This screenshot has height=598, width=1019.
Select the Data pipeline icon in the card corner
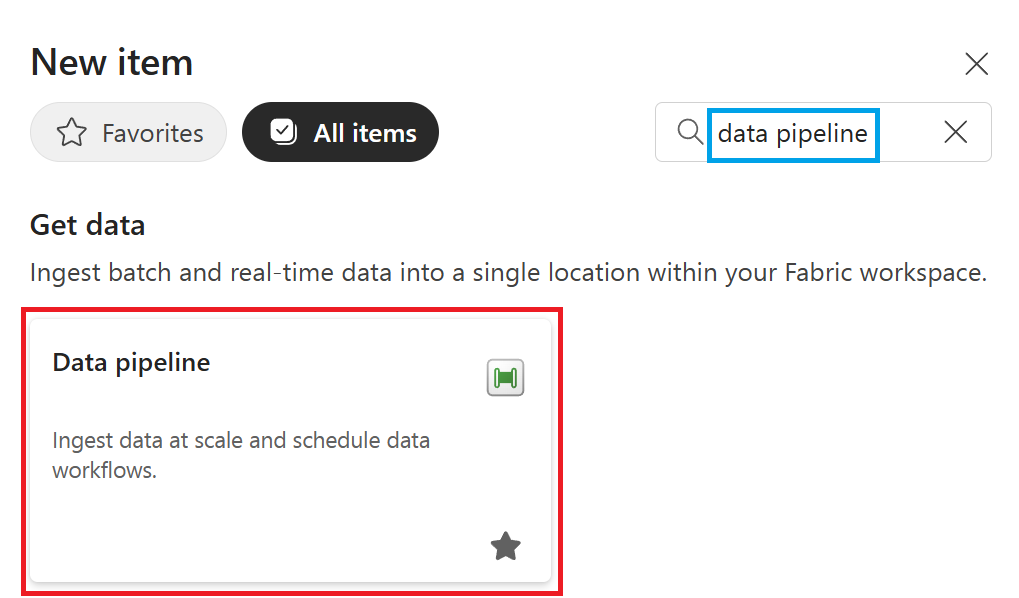(x=505, y=377)
